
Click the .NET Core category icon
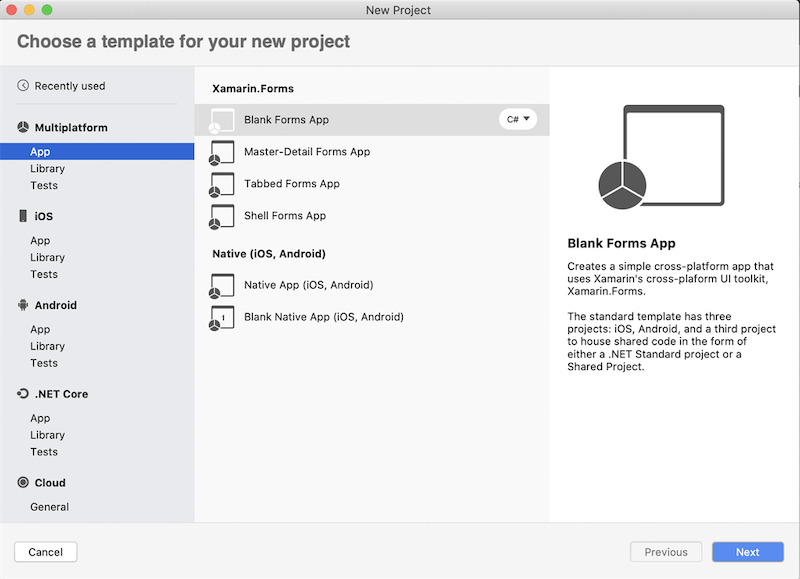click(23, 393)
